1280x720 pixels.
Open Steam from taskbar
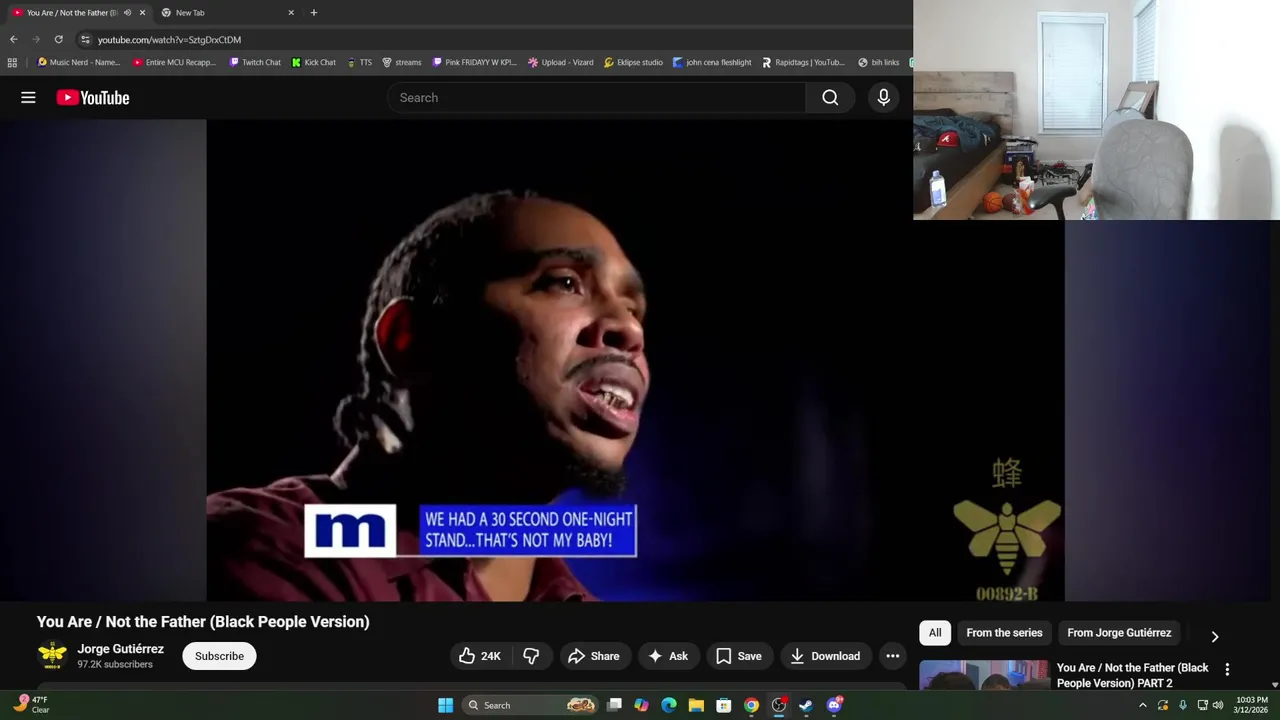(806, 705)
